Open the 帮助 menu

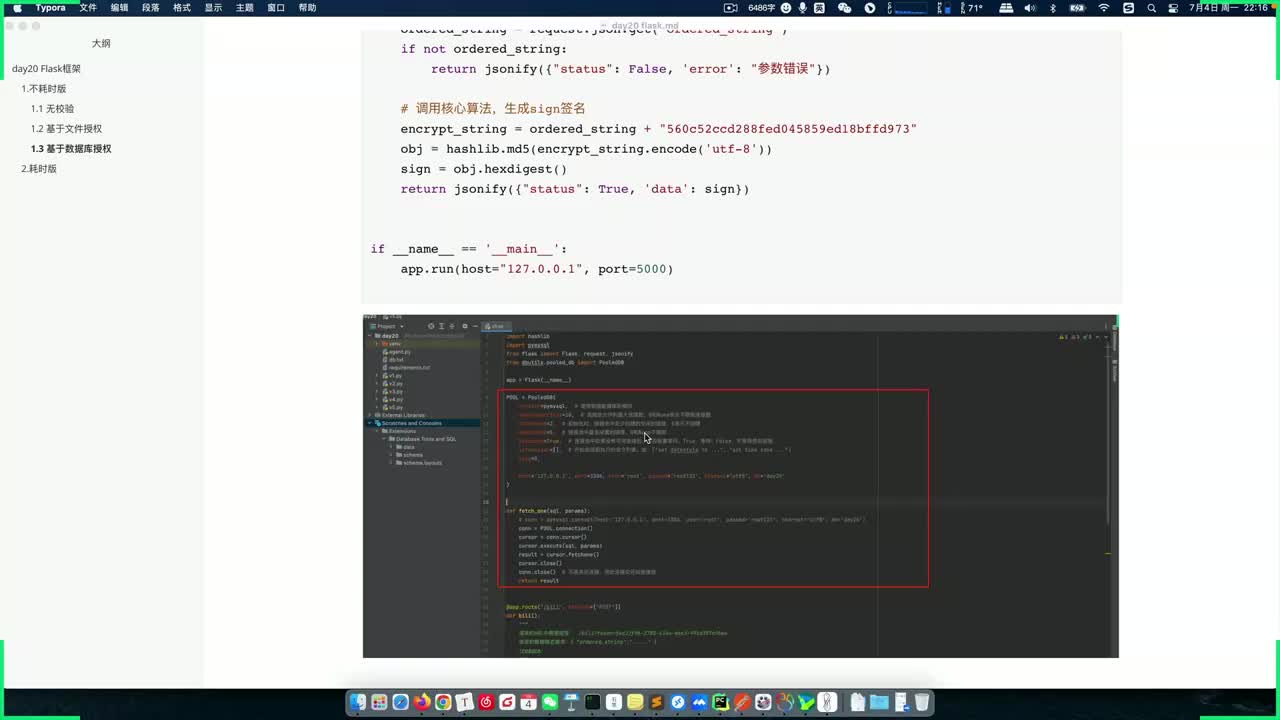click(307, 8)
